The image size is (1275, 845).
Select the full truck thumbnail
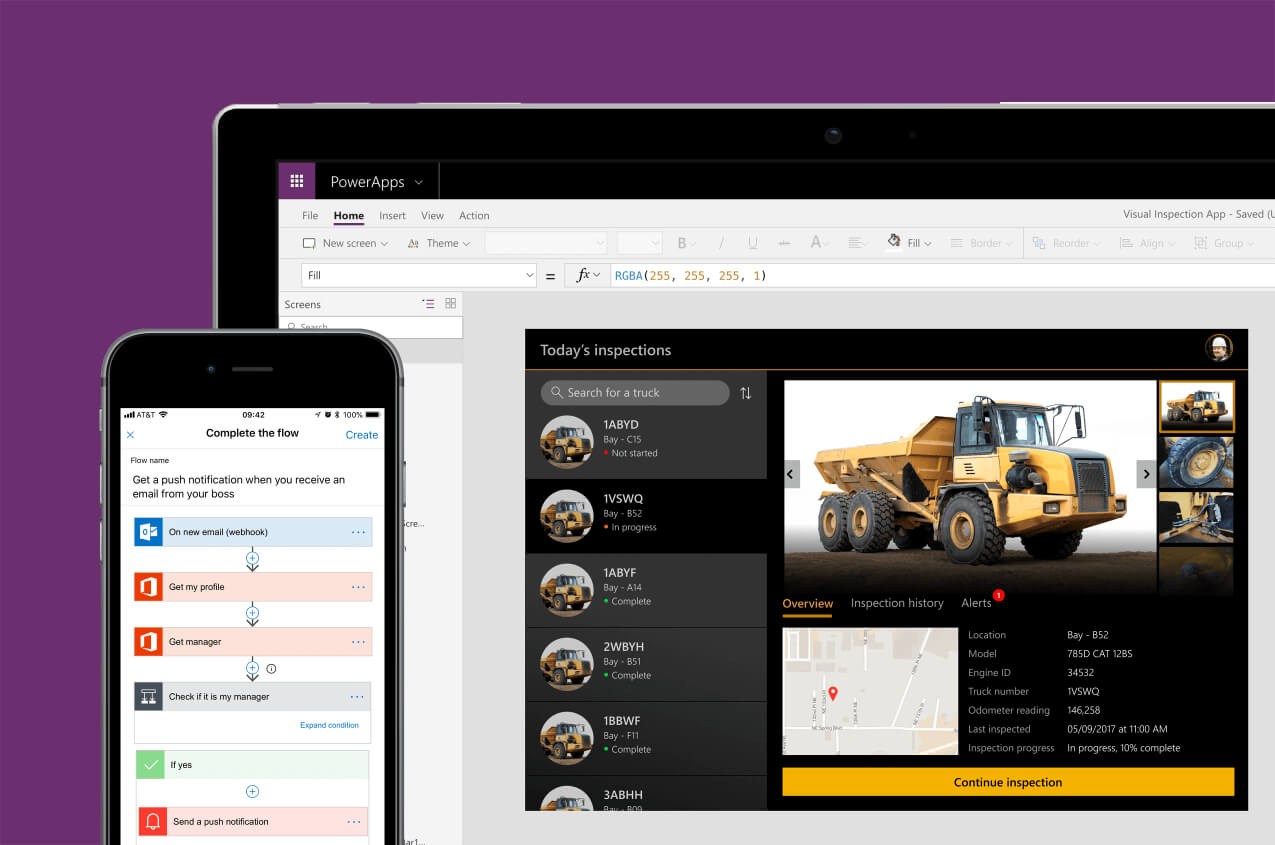(x=1197, y=406)
